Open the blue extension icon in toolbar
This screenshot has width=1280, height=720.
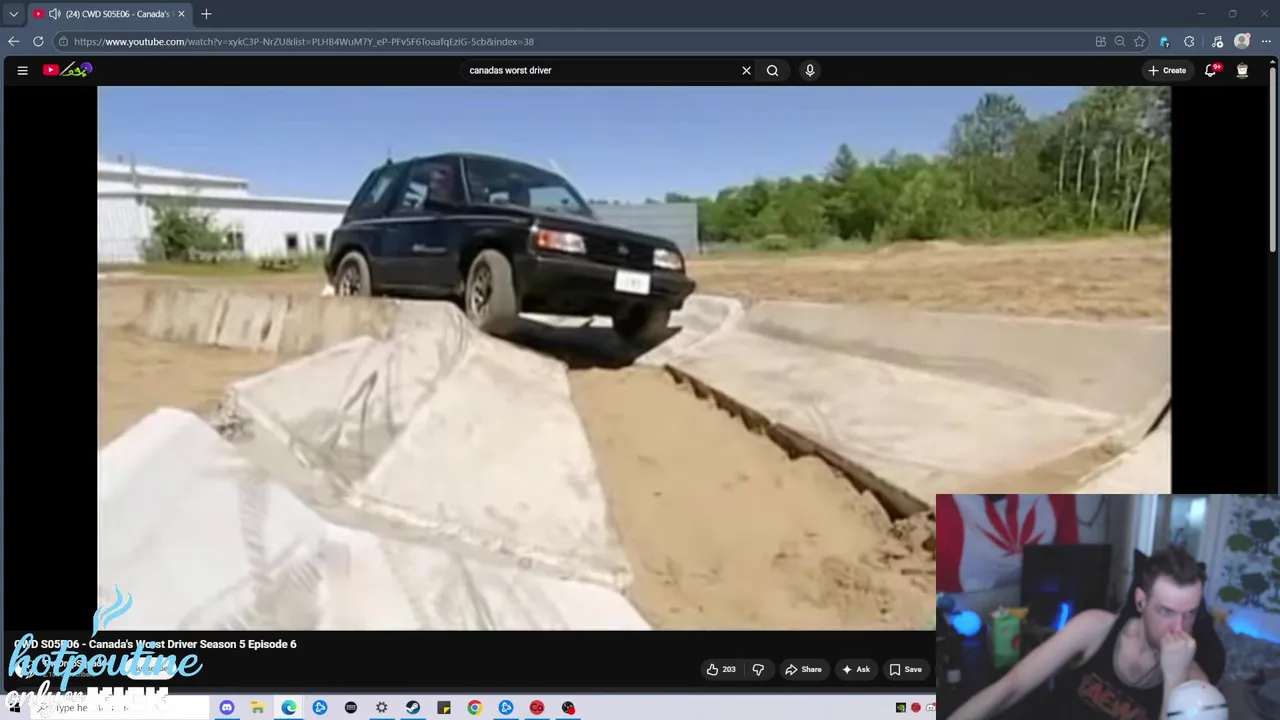point(1164,41)
